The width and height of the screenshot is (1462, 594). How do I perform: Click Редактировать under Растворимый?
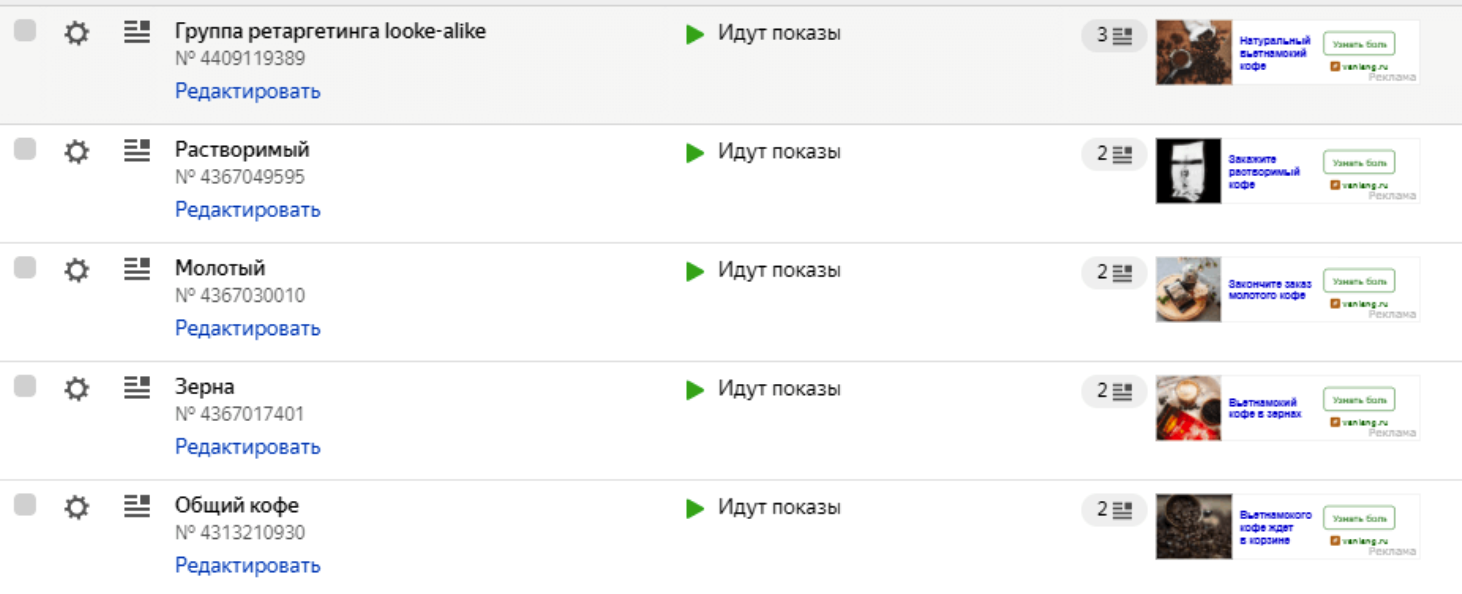tap(248, 209)
